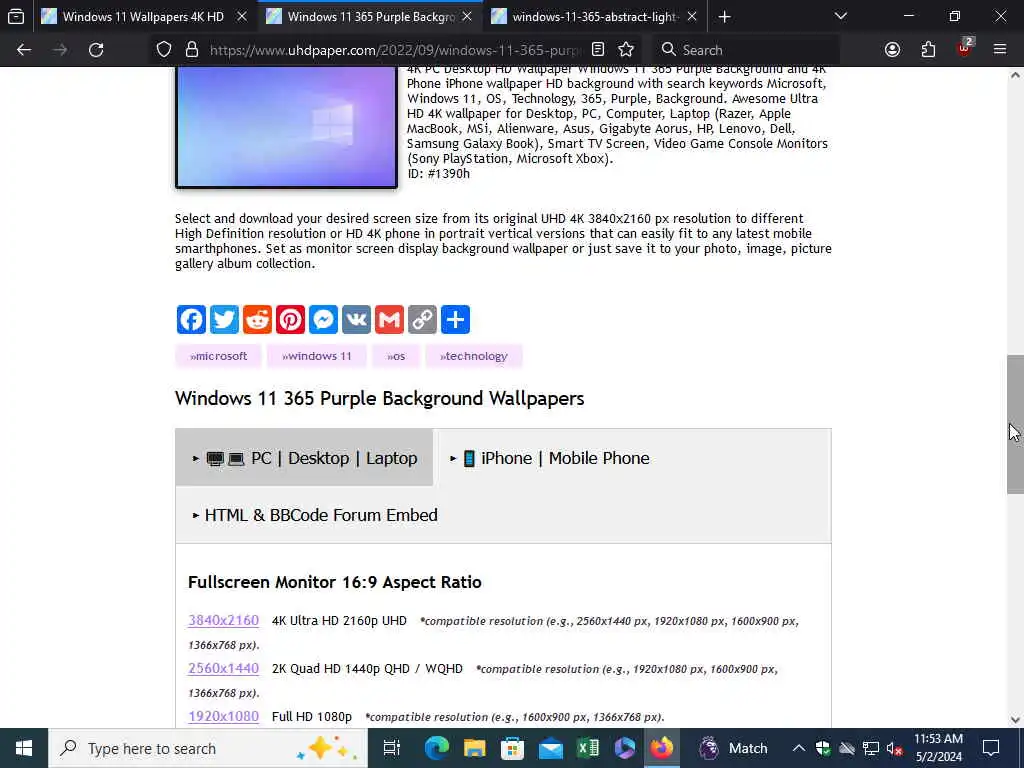The image size is (1024, 768).
Task: Download the 3840x2160 resolution wallpaper
Action: [223, 620]
